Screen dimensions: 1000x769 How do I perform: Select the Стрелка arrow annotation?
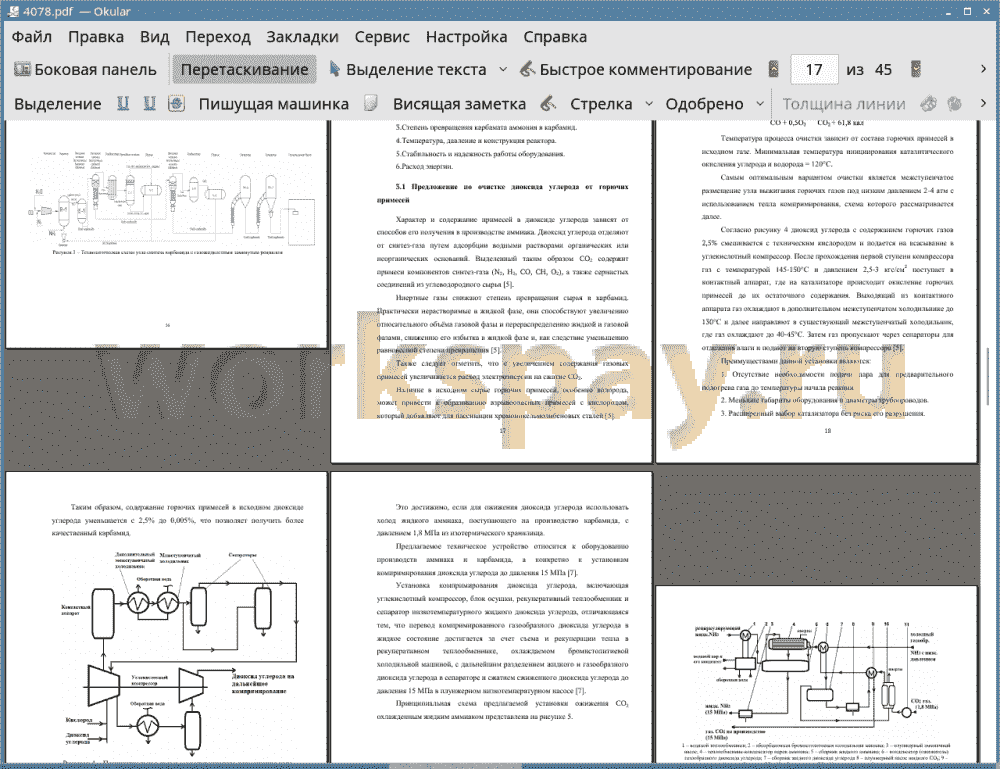pyautogui.click(x=601, y=104)
